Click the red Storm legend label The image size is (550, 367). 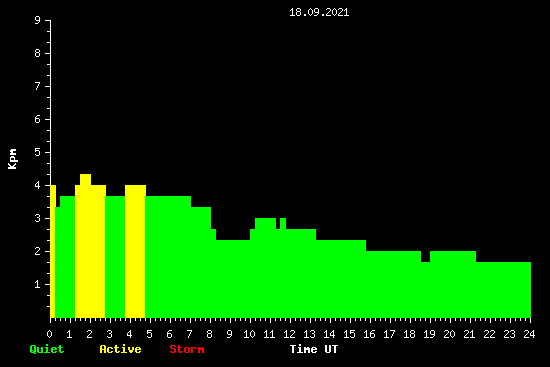187,349
